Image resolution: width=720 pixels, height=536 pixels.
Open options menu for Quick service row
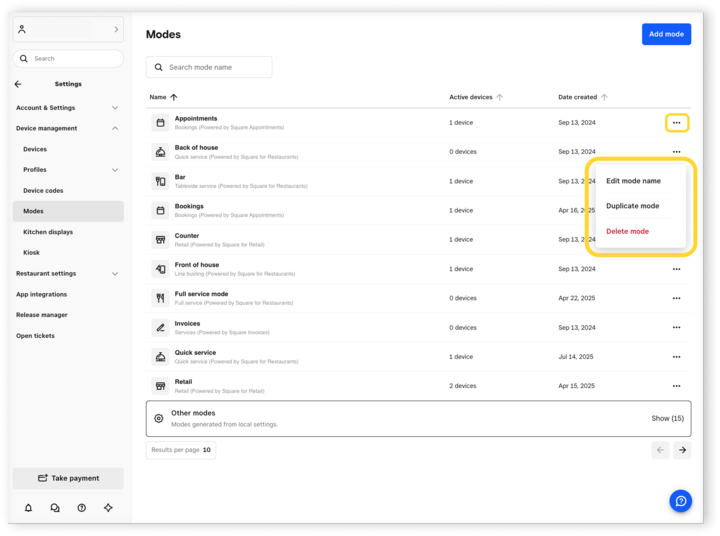click(676, 357)
